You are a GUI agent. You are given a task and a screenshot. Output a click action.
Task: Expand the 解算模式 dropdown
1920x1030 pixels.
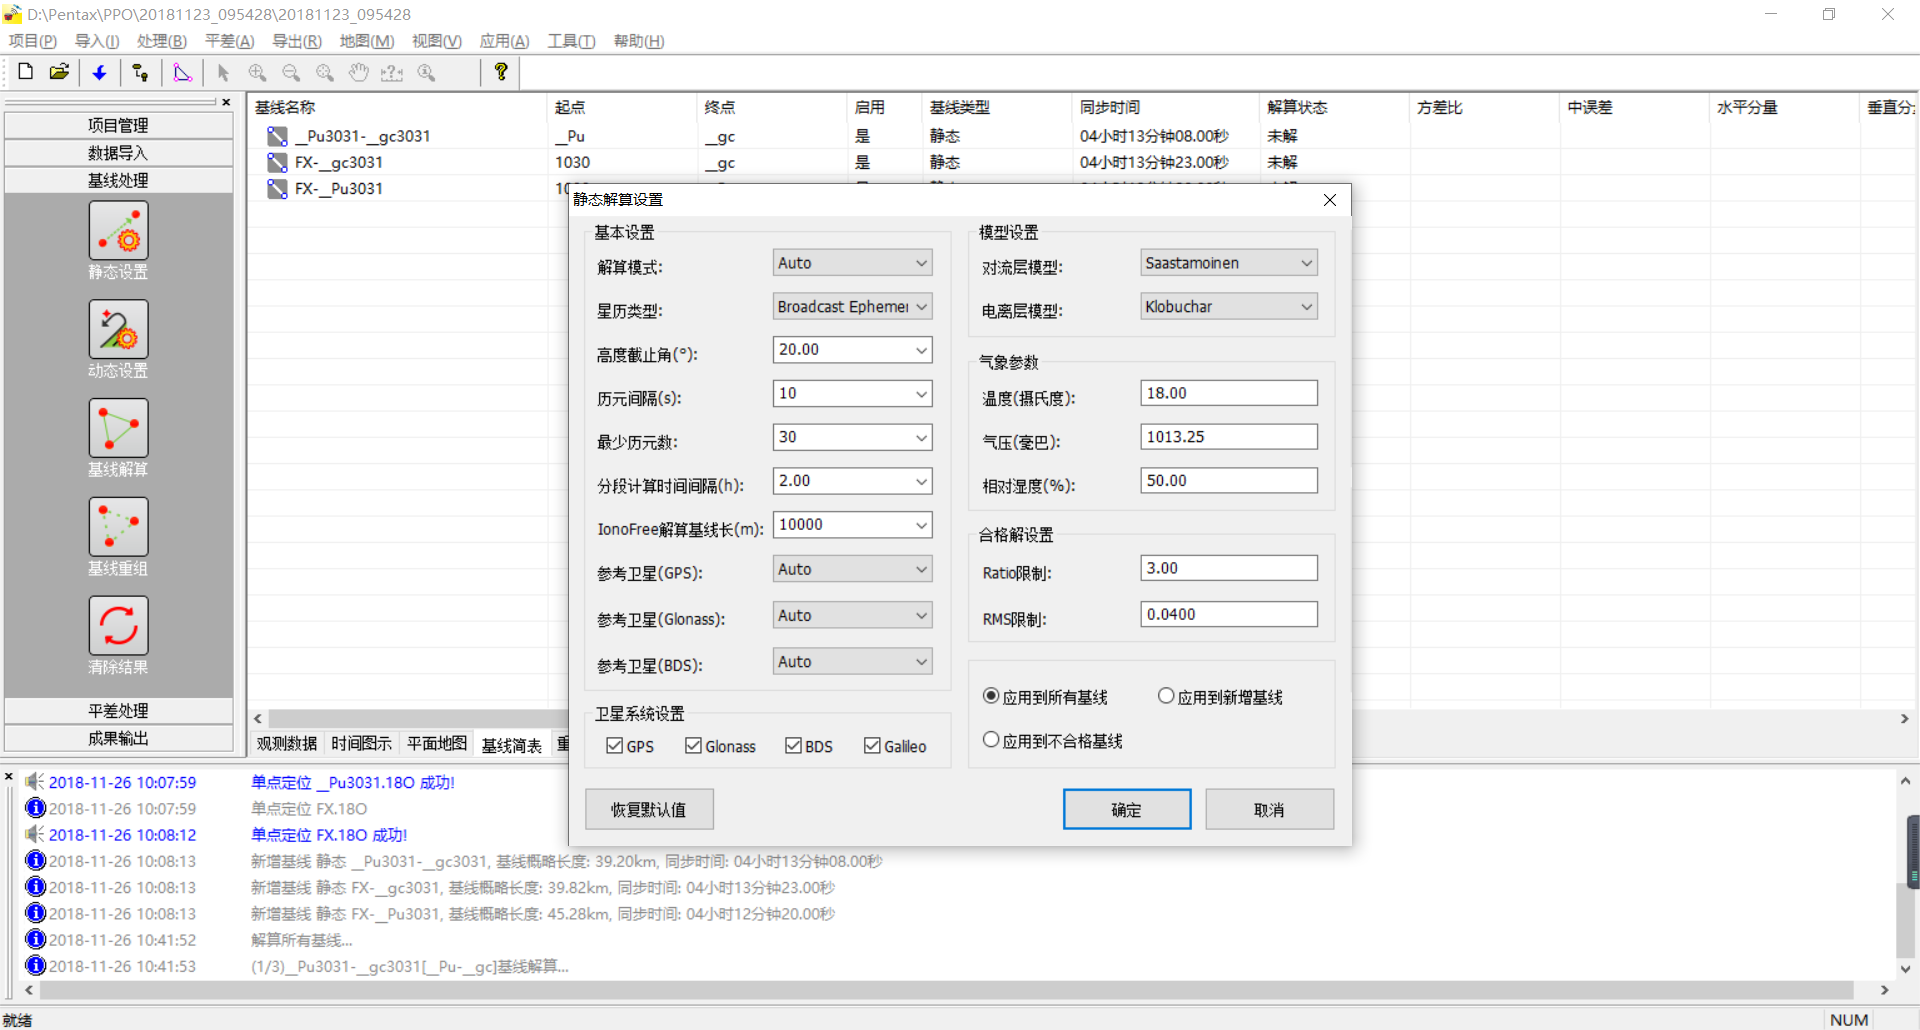(x=852, y=263)
